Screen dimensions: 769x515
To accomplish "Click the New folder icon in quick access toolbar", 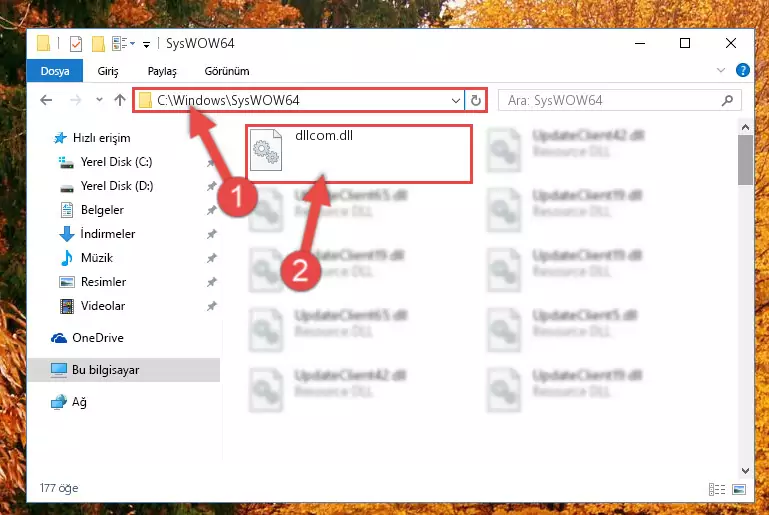I will (98, 44).
